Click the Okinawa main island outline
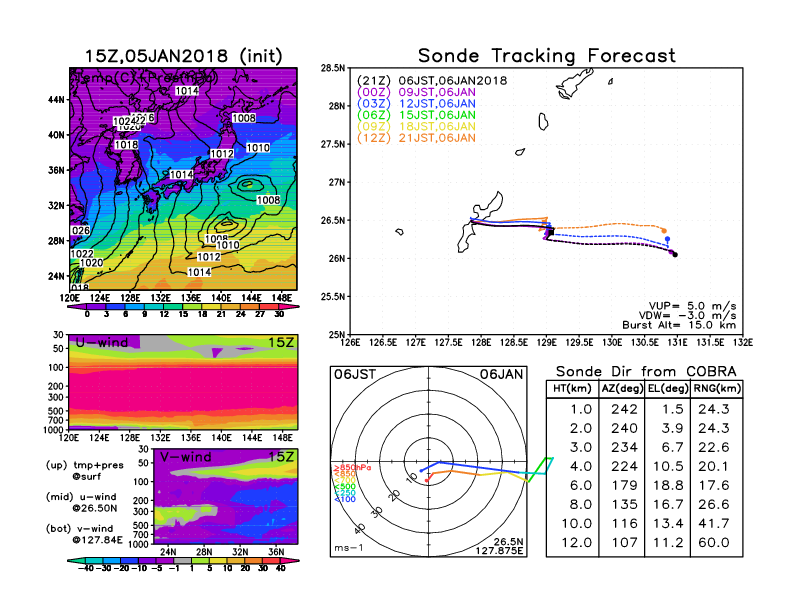The height and width of the screenshot is (612, 792). coord(466,237)
